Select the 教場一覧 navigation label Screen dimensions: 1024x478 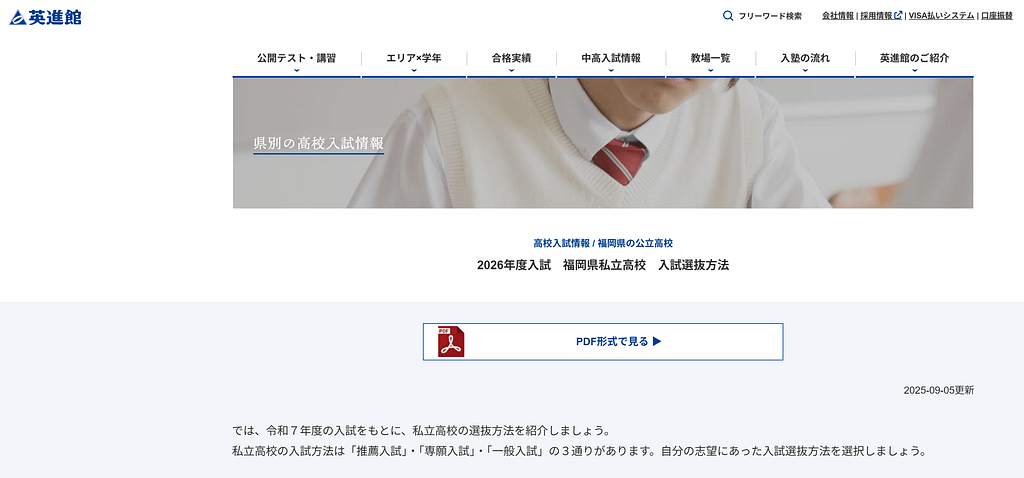pyautogui.click(x=710, y=58)
